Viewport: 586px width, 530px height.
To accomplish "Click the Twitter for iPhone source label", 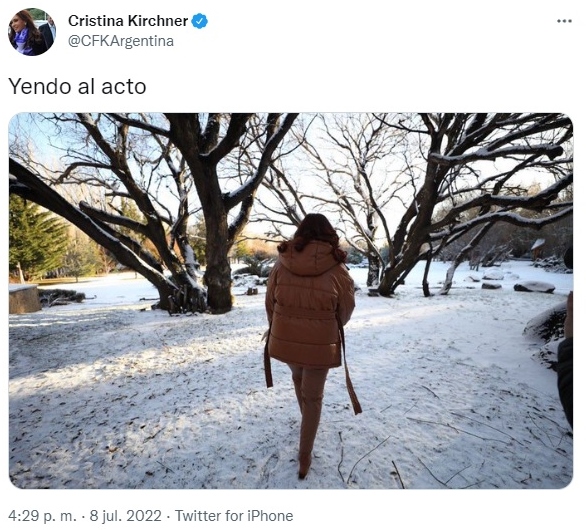I will (234, 516).
